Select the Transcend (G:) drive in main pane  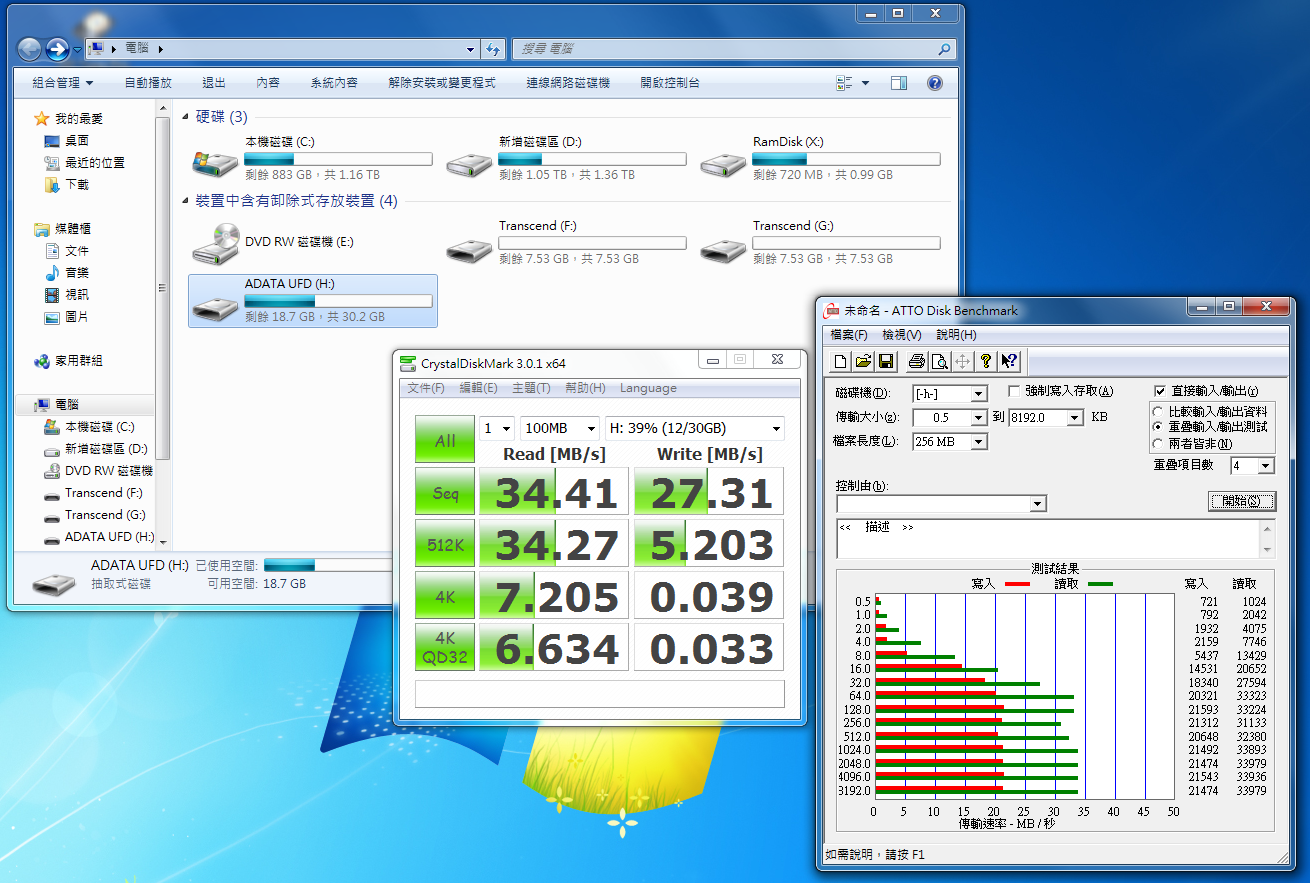coord(820,242)
